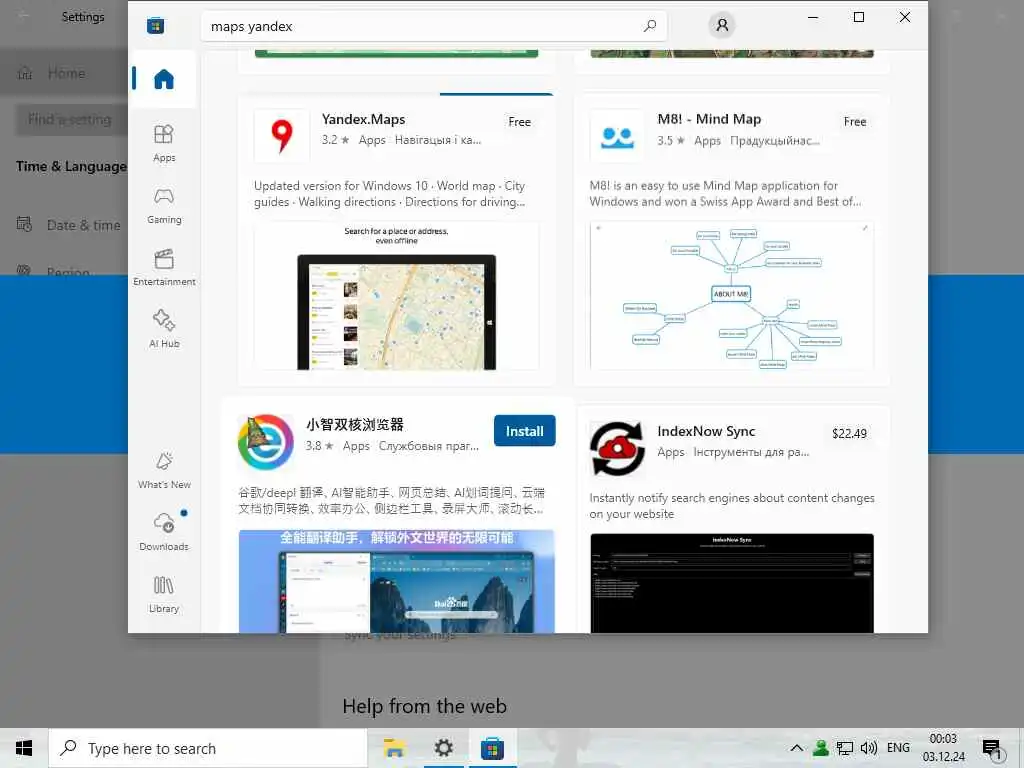This screenshot has width=1024, height=768.
Task: Click the $22.49 price on IndexNow Sync
Action: click(849, 434)
